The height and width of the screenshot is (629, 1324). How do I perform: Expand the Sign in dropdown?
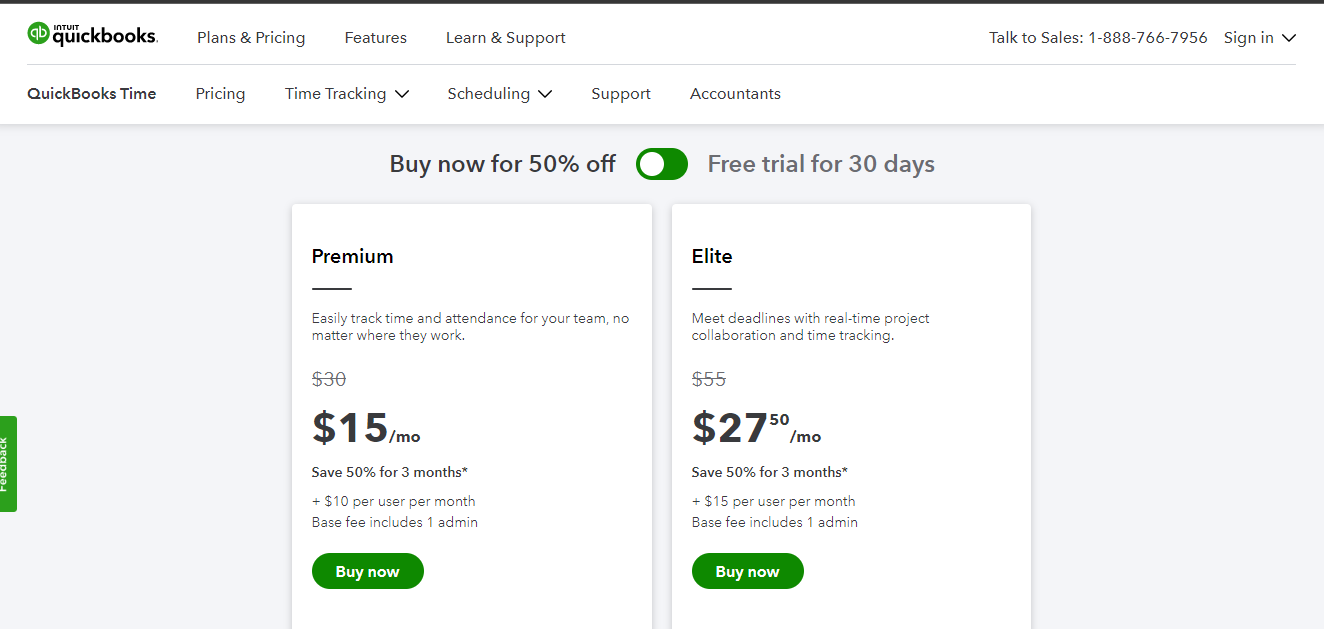point(1259,38)
